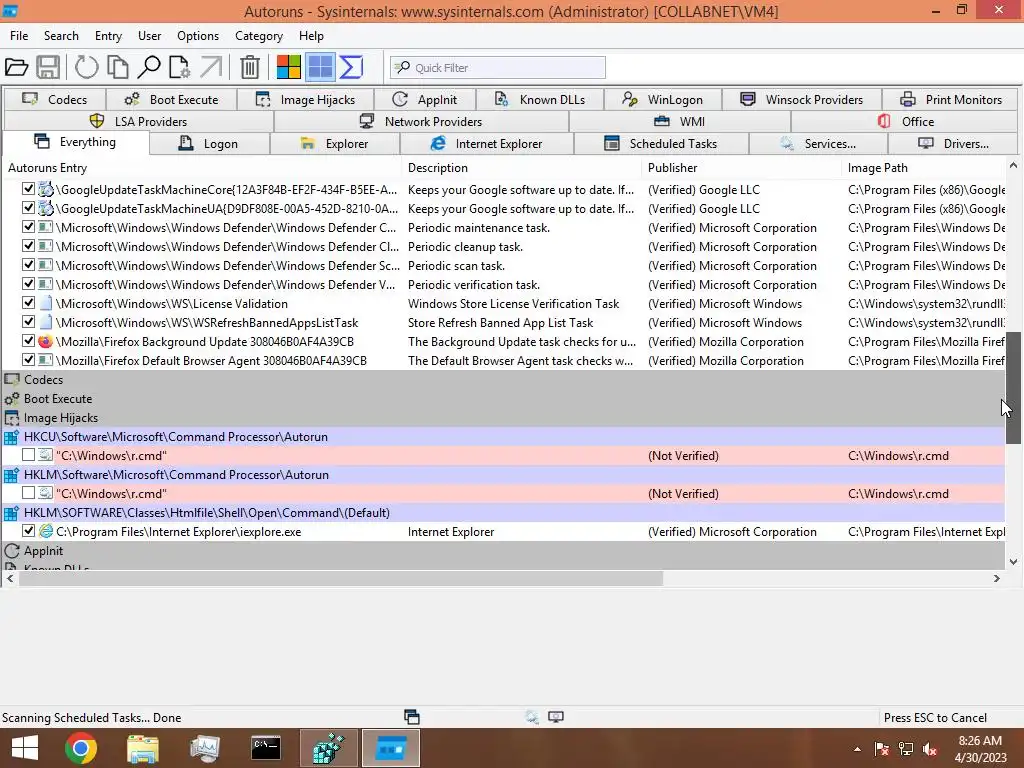Image resolution: width=1024 pixels, height=768 pixels.
Task: Select the HKCU Command Processor Autorun key row
Action: point(503,436)
